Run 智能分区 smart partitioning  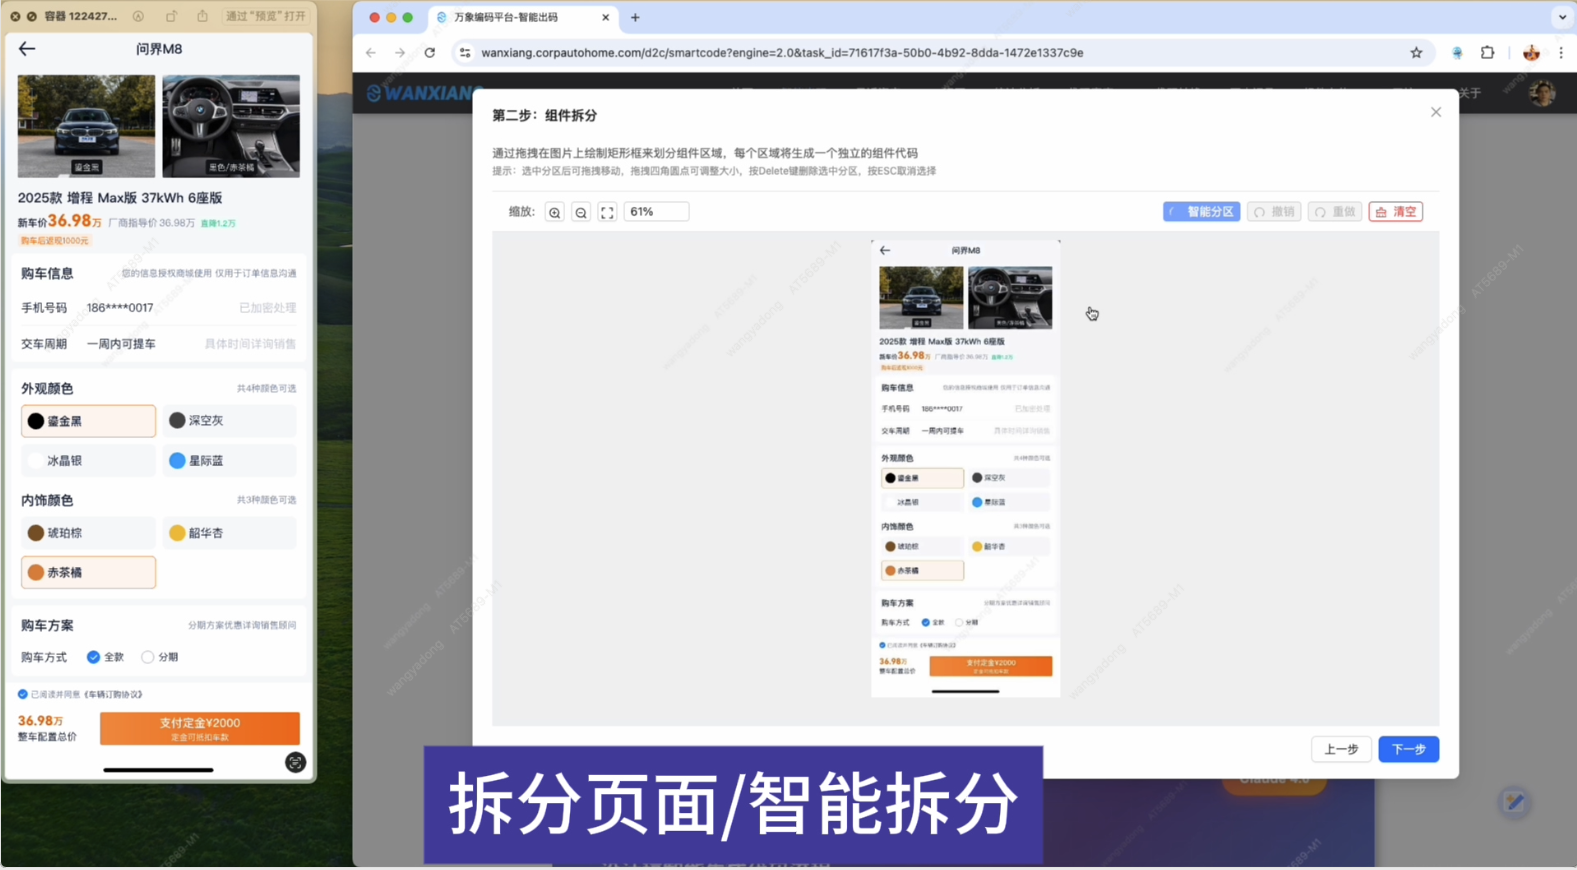pos(1201,212)
